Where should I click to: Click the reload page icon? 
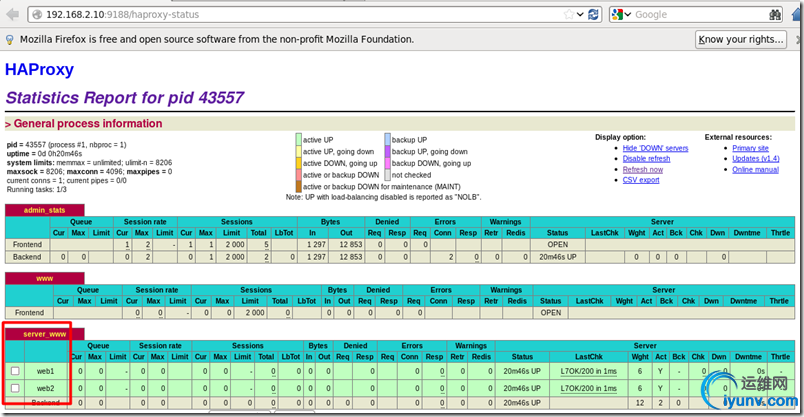pos(593,14)
